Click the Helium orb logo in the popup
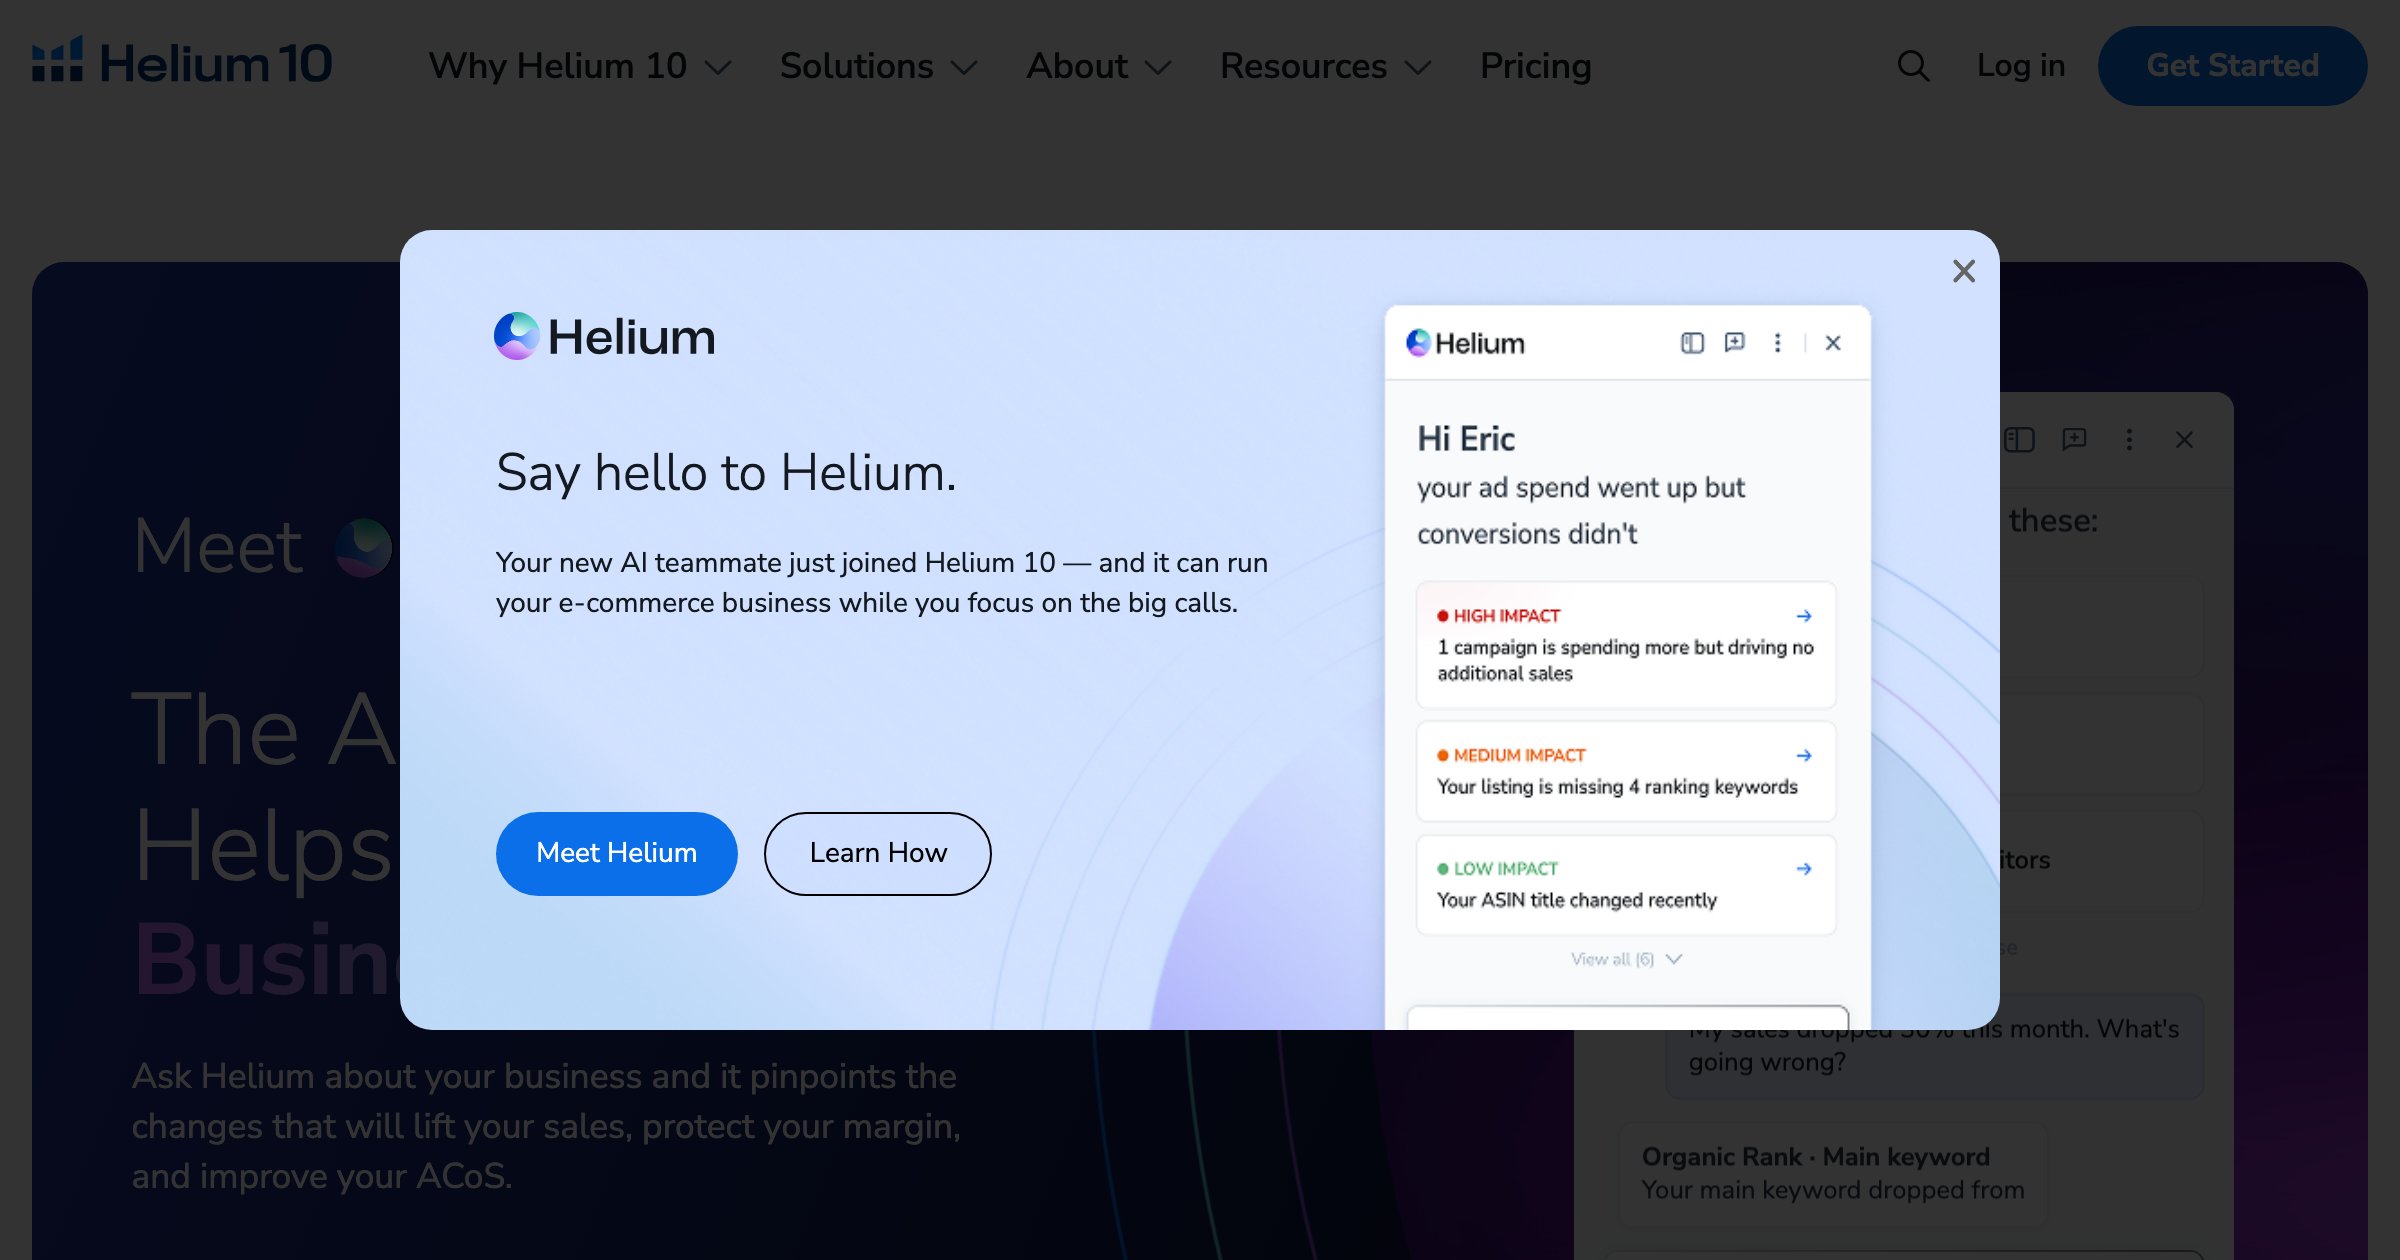The image size is (2400, 1260). coord(517,336)
